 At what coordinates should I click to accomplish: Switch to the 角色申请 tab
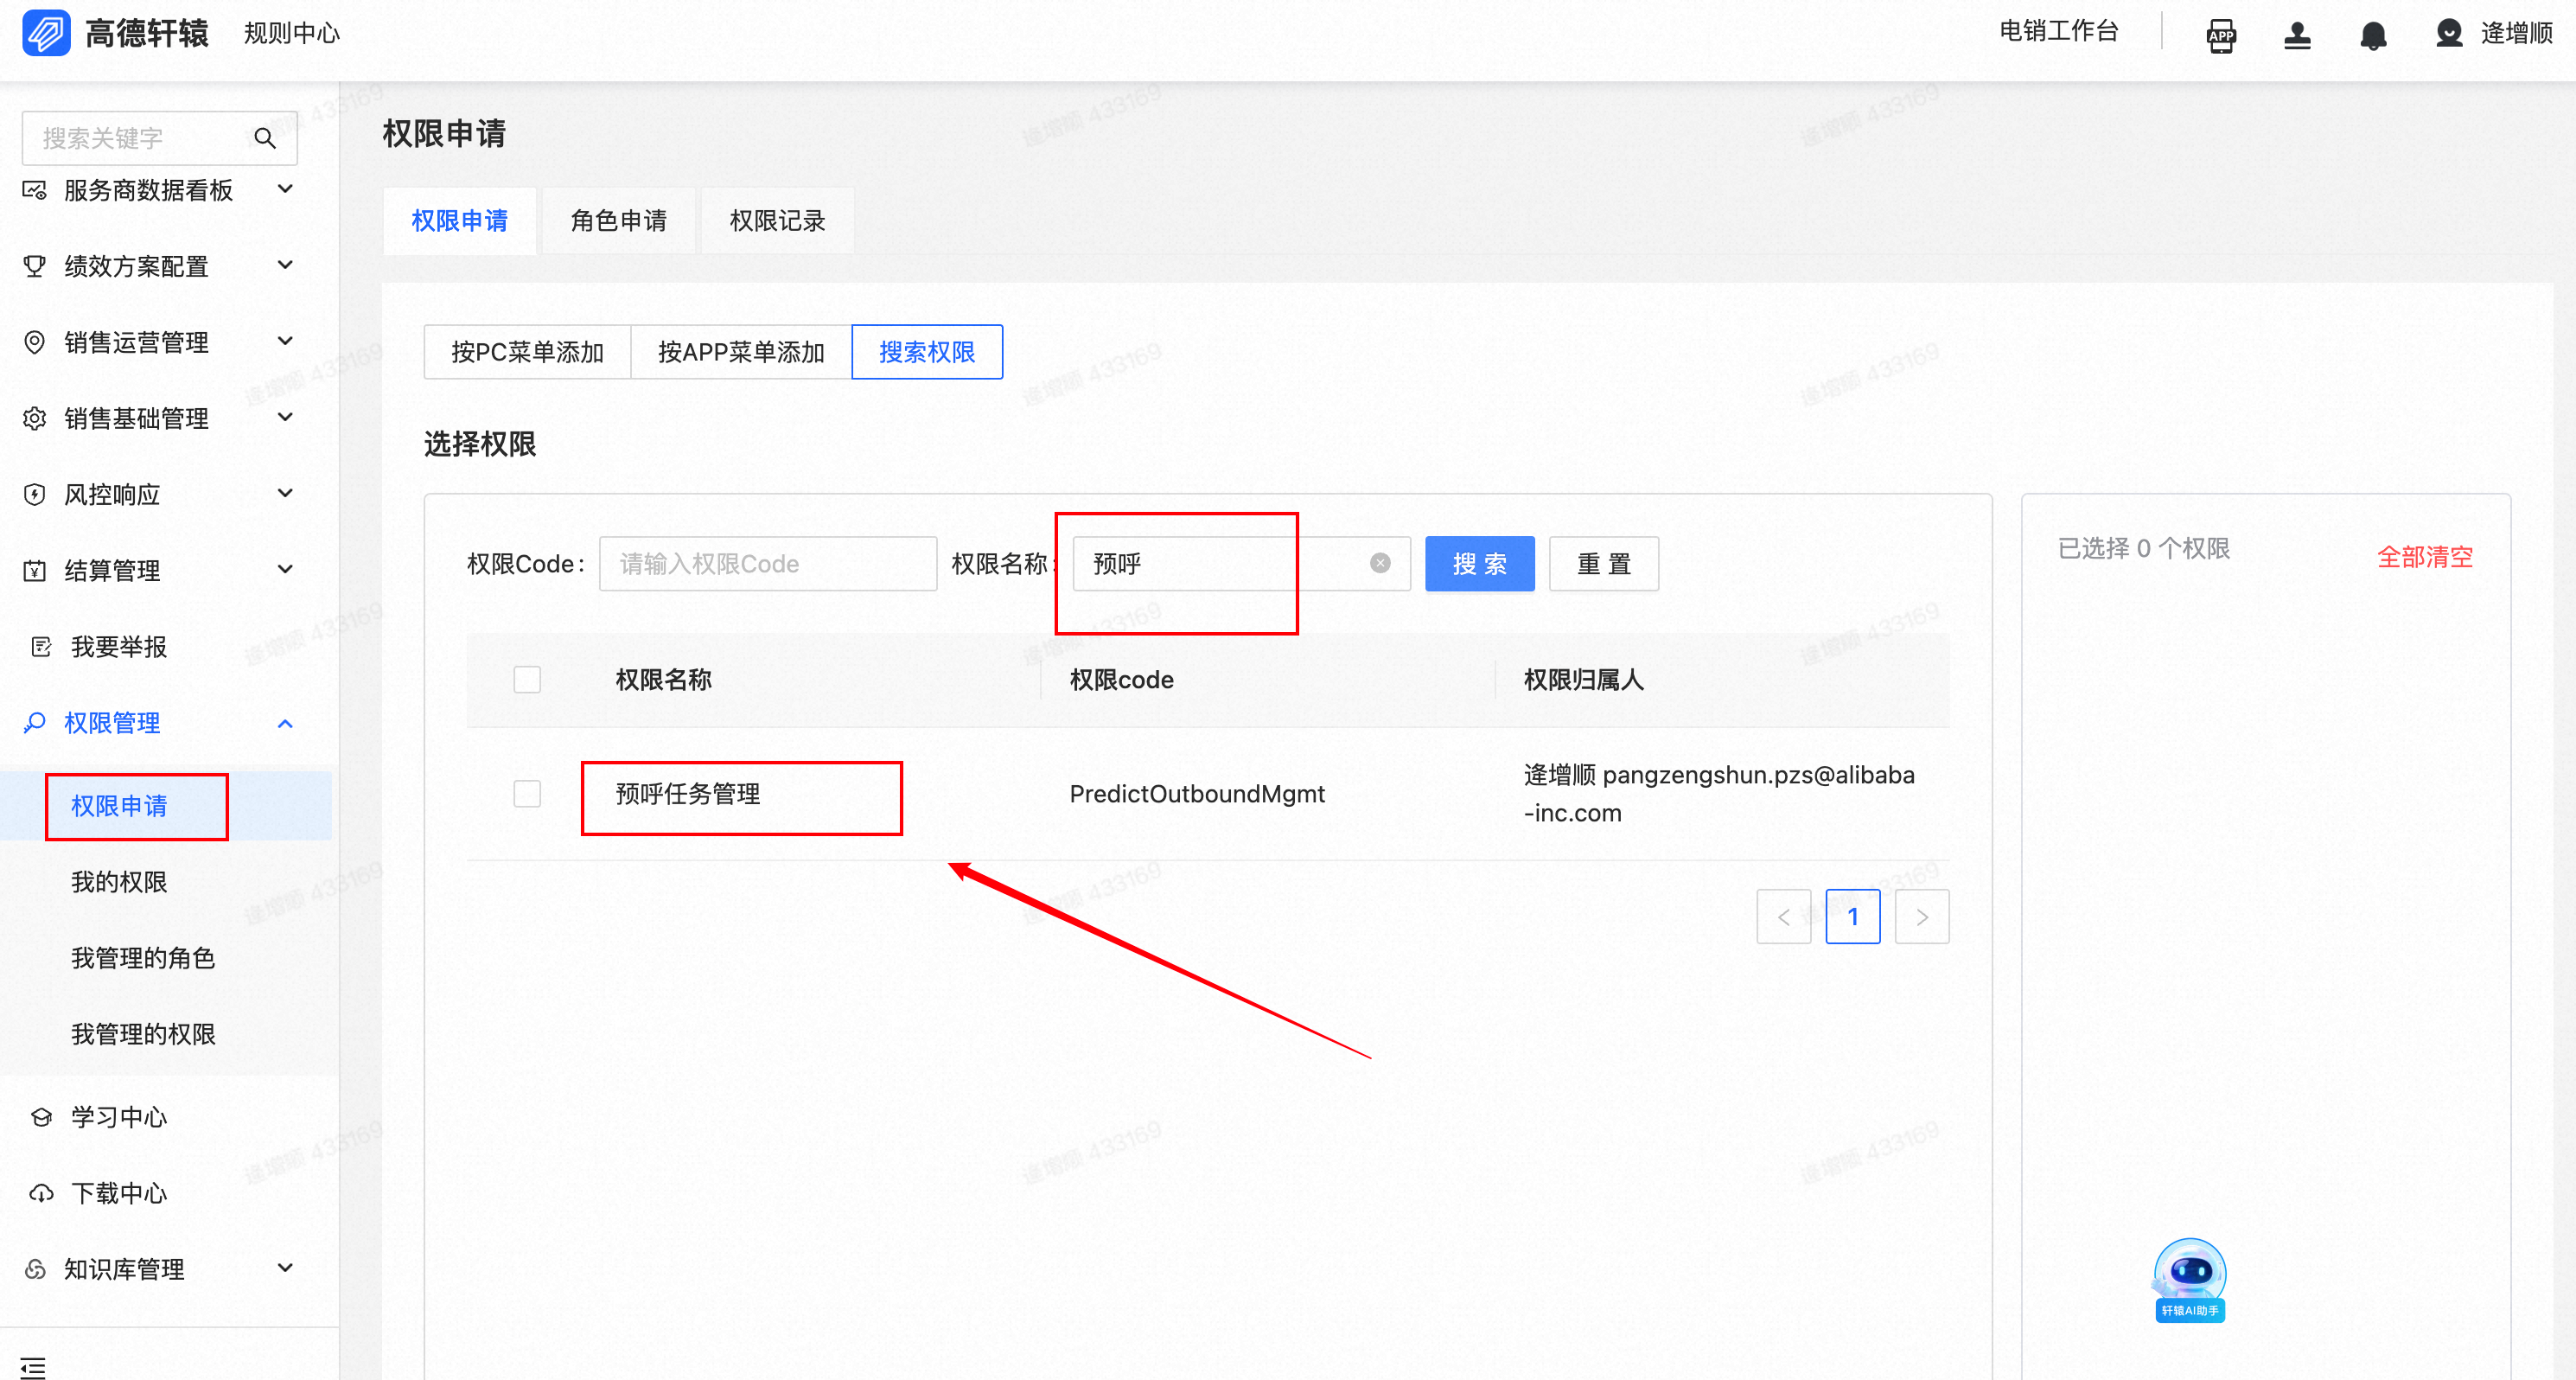[x=619, y=220]
